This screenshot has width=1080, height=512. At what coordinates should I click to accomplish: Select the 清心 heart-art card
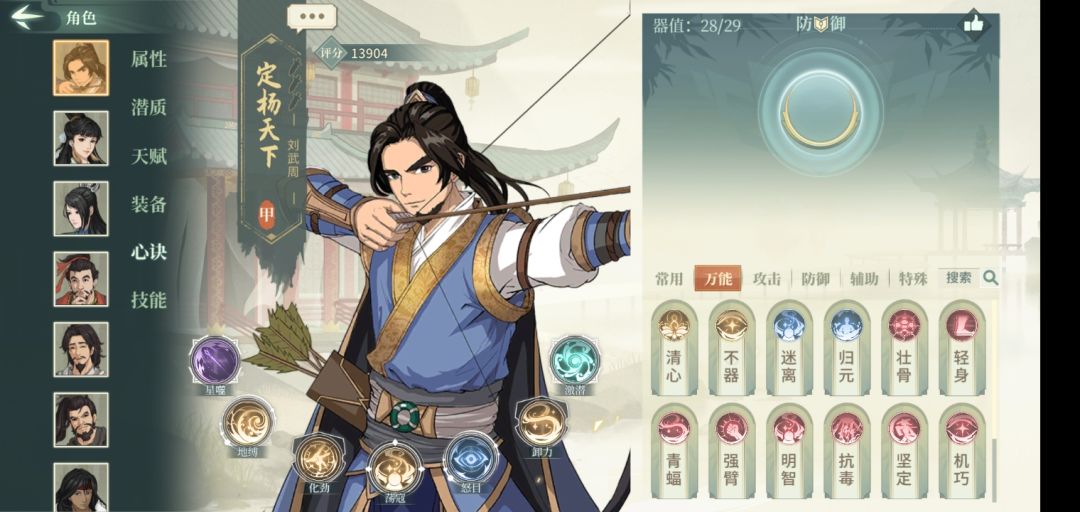point(674,348)
